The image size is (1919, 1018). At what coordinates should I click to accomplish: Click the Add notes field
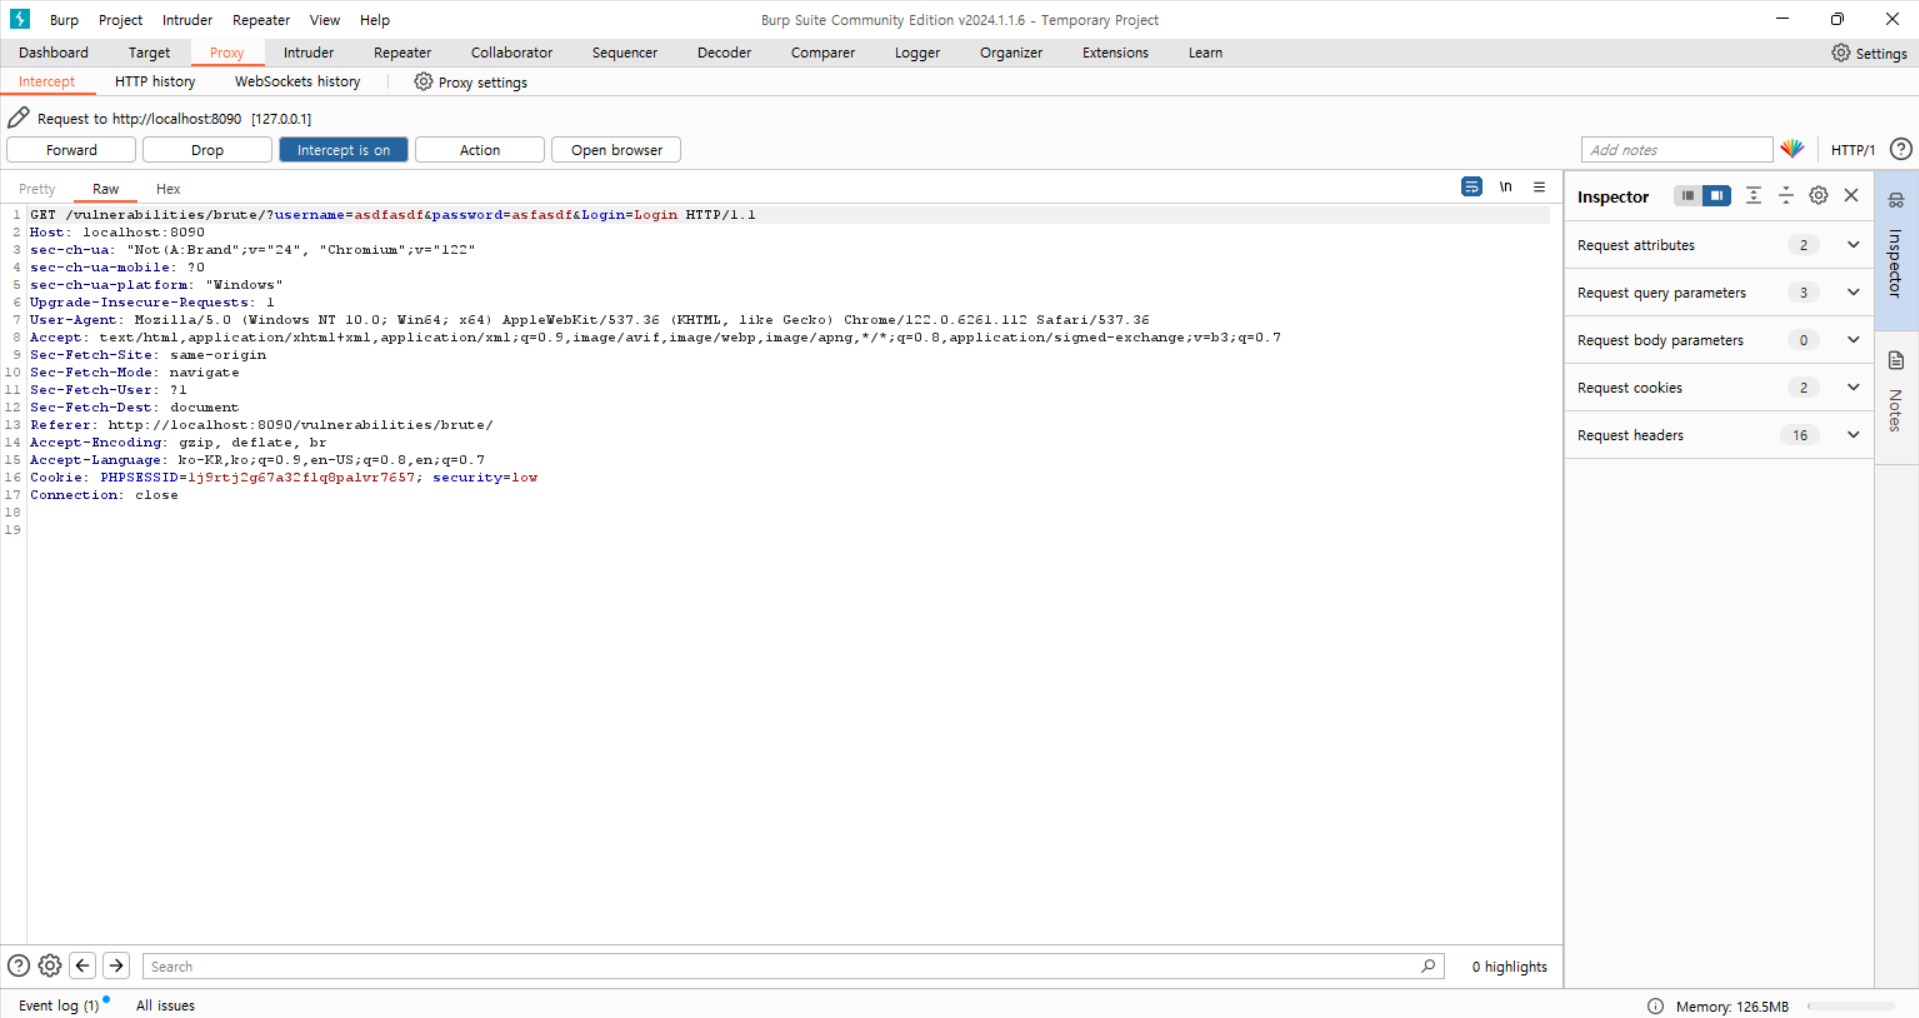coord(1677,150)
